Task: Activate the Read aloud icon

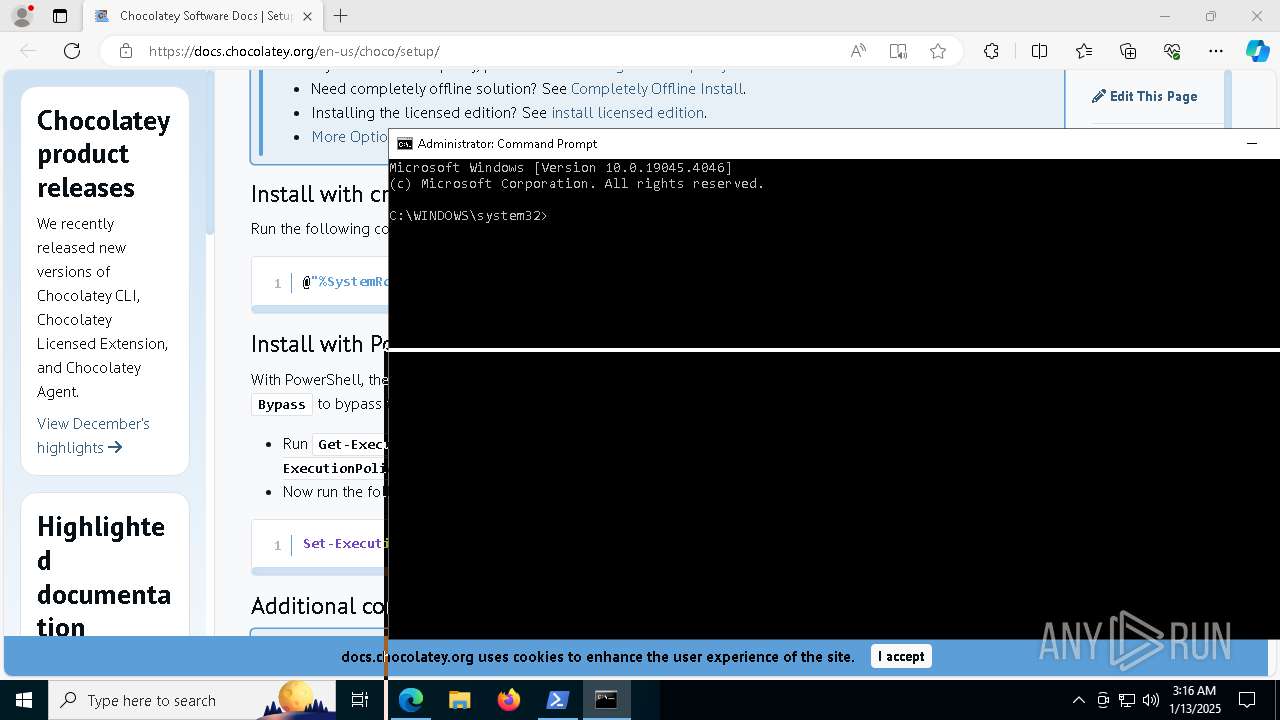Action: click(x=858, y=51)
